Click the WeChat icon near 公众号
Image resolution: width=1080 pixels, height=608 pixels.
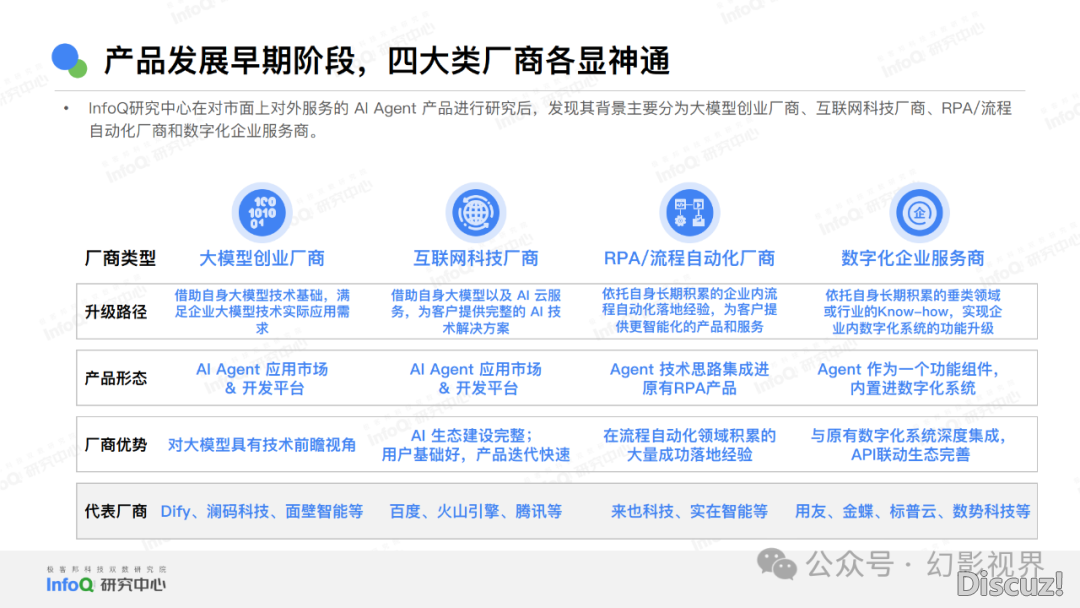(777, 565)
